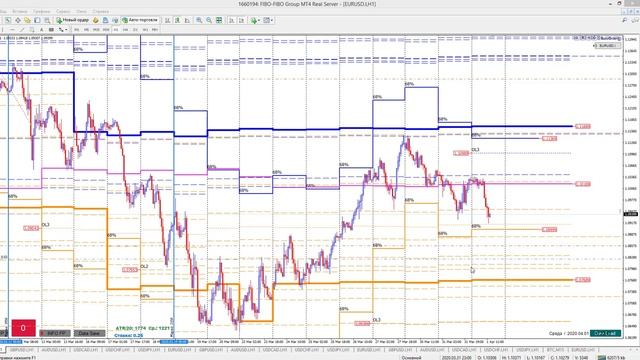This screenshot has width=640, height=360.
Task: Open the Справка menu
Action: (100, 11)
